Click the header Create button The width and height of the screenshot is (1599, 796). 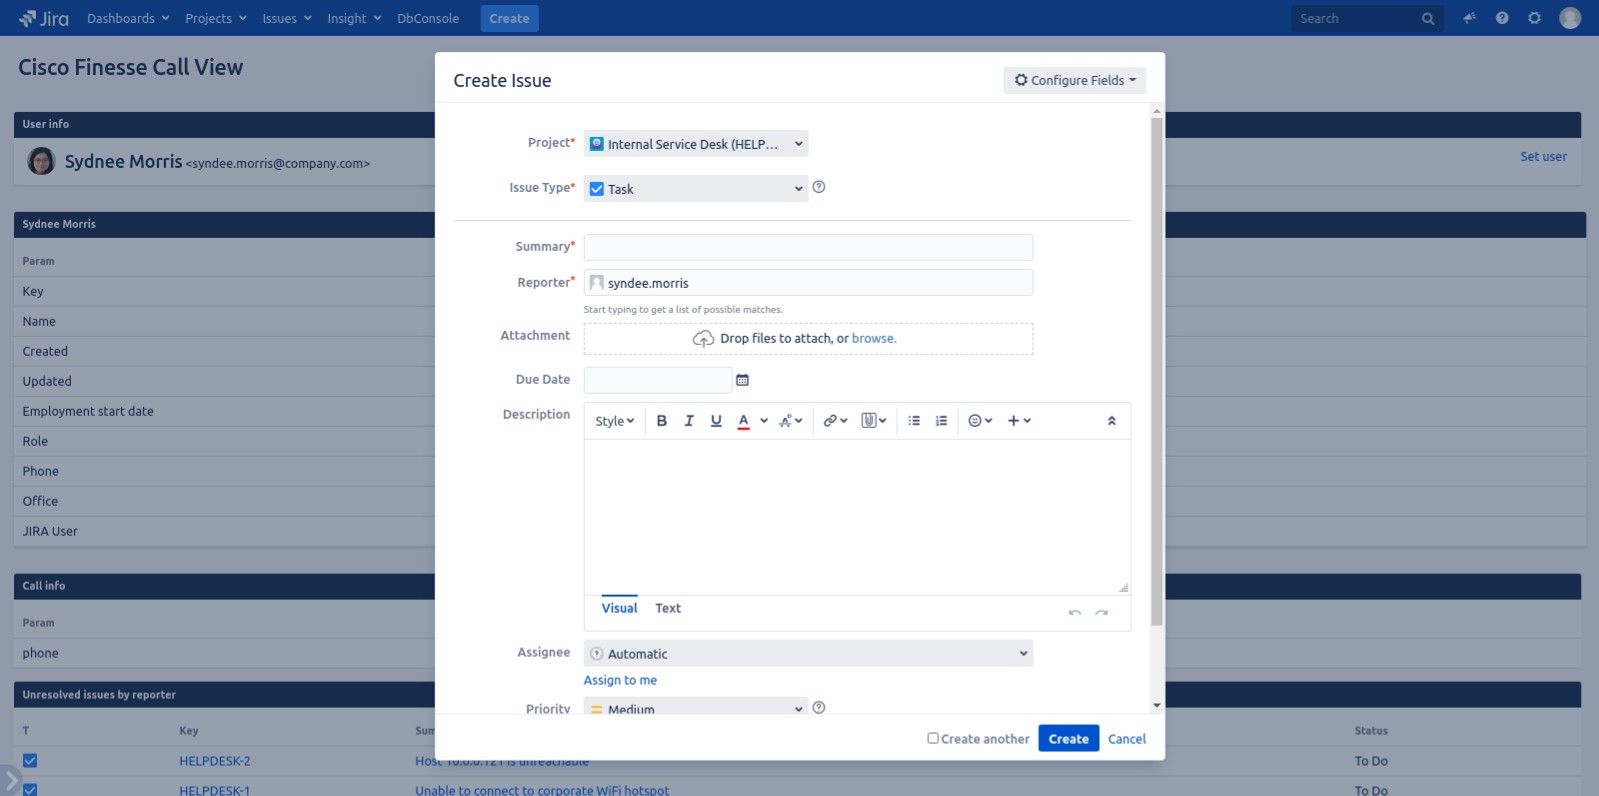509,18
